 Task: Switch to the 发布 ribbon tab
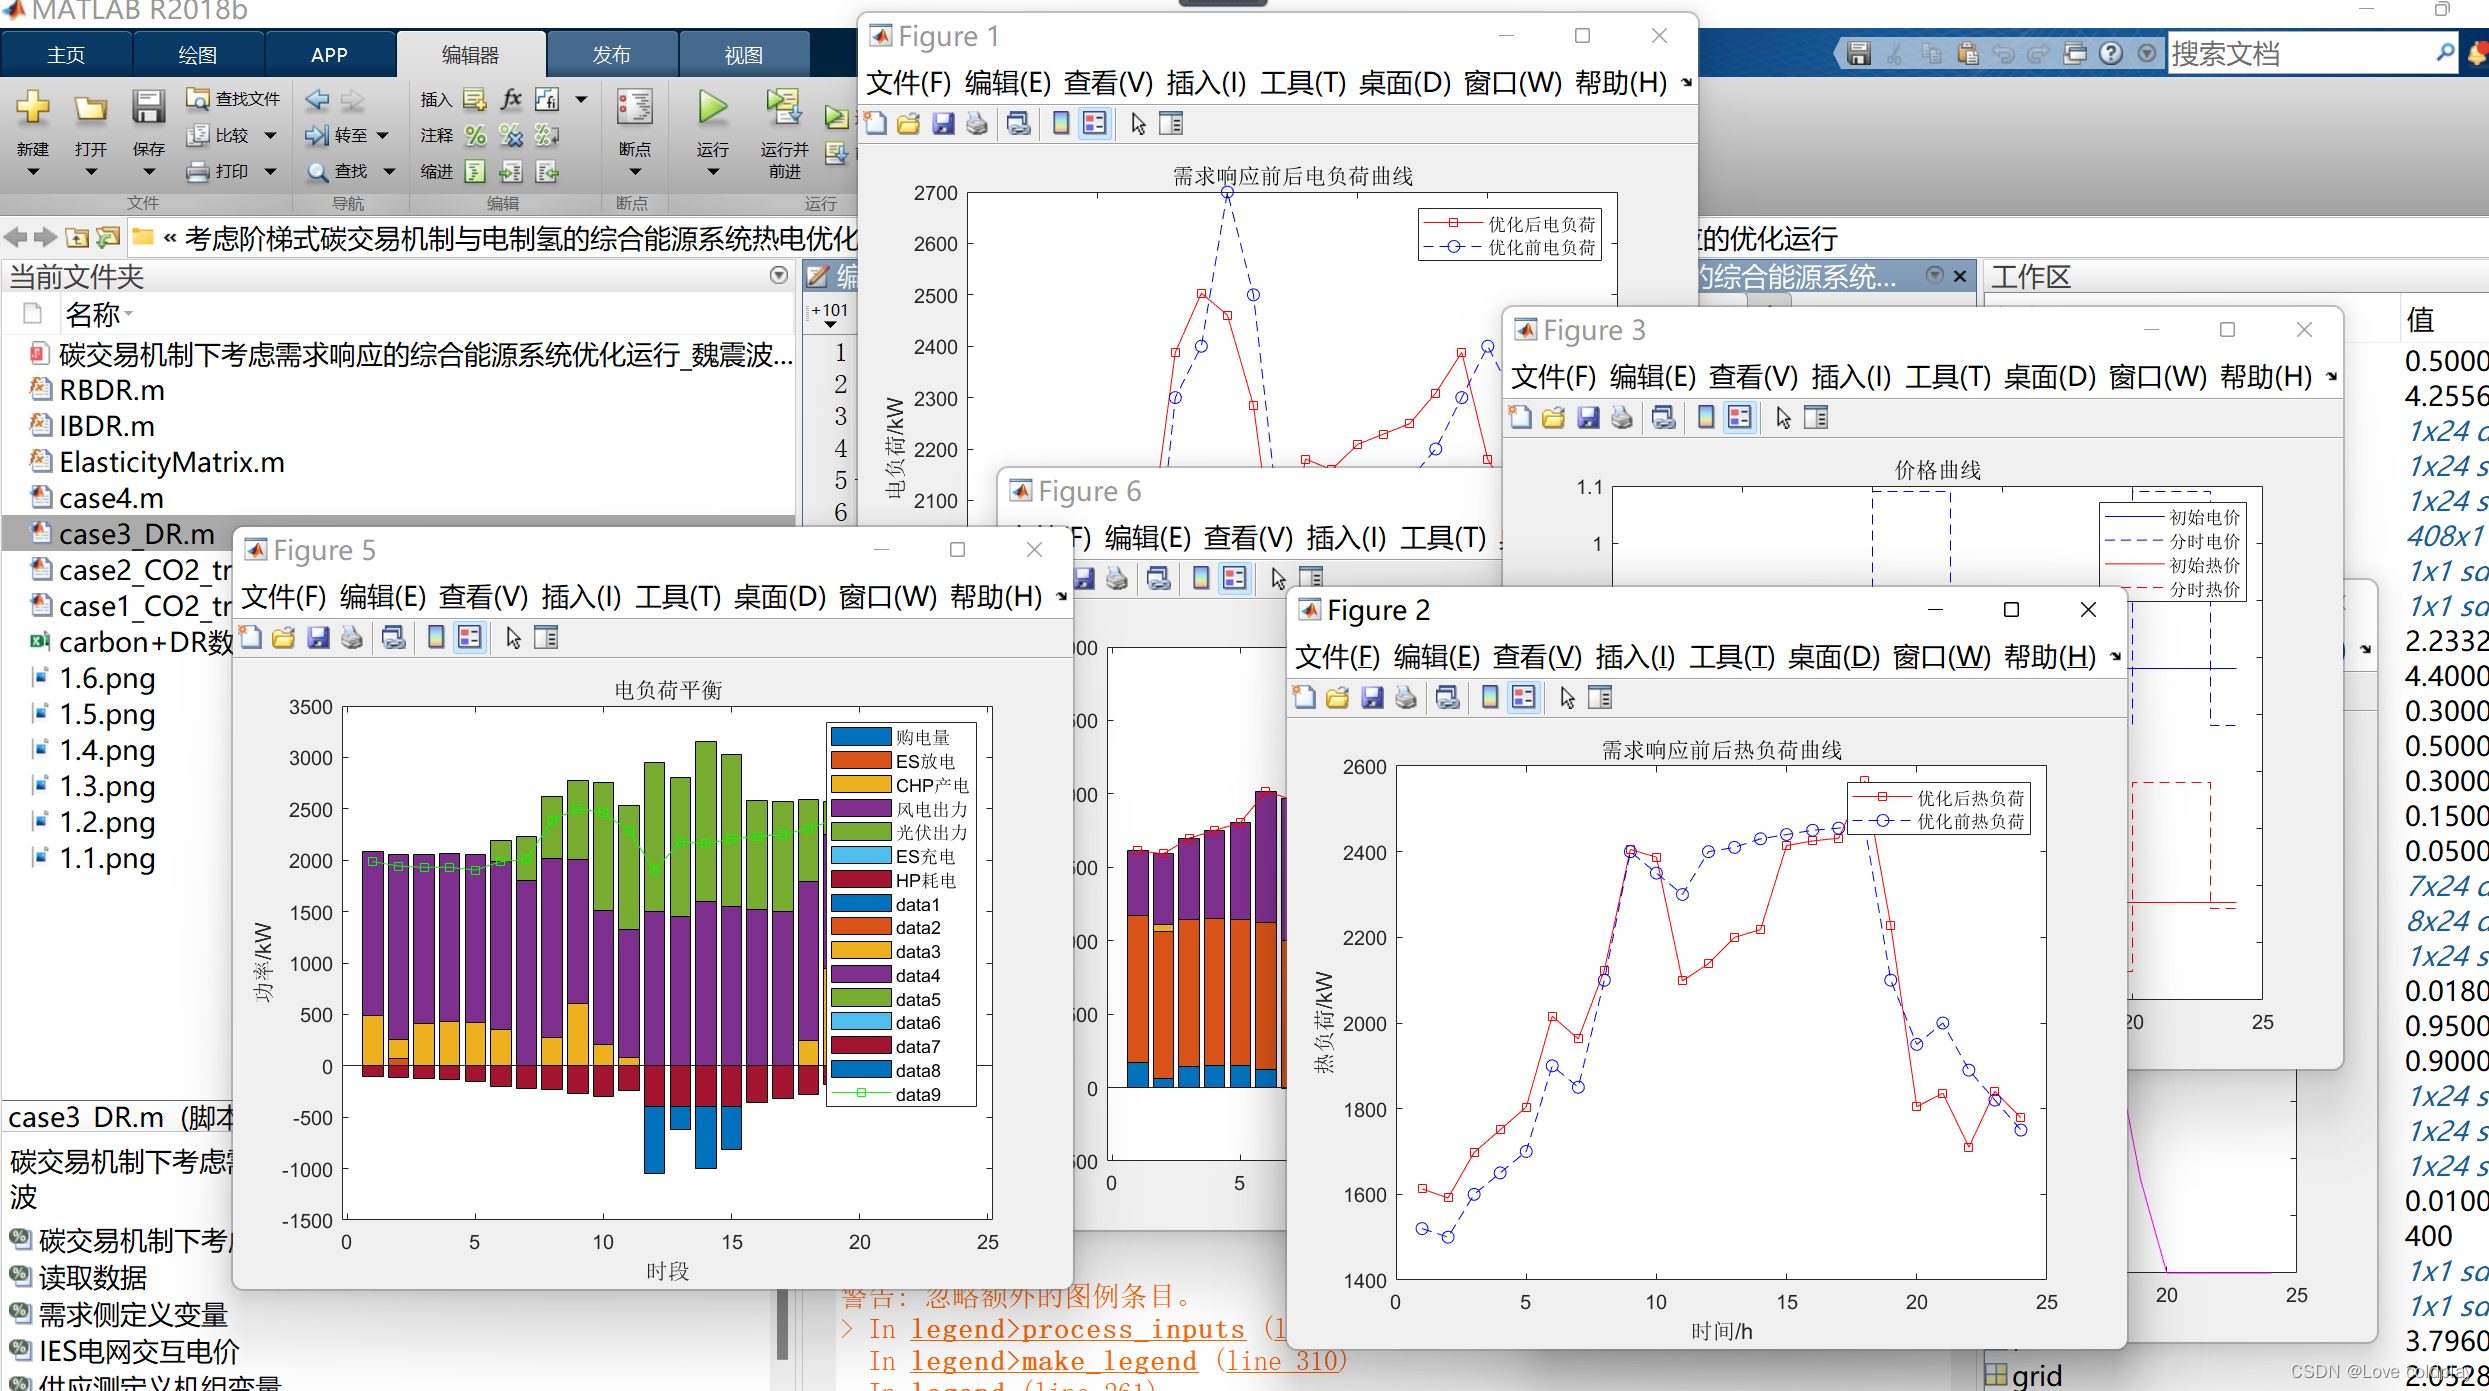(x=612, y=54)
